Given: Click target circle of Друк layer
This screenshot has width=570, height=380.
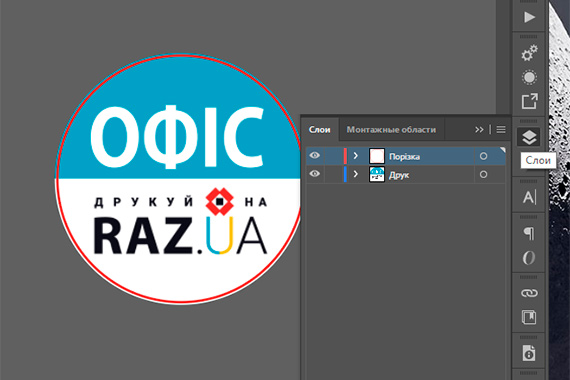Looking at the screenshot, I should pyautogui.click(x=483, y=175).
